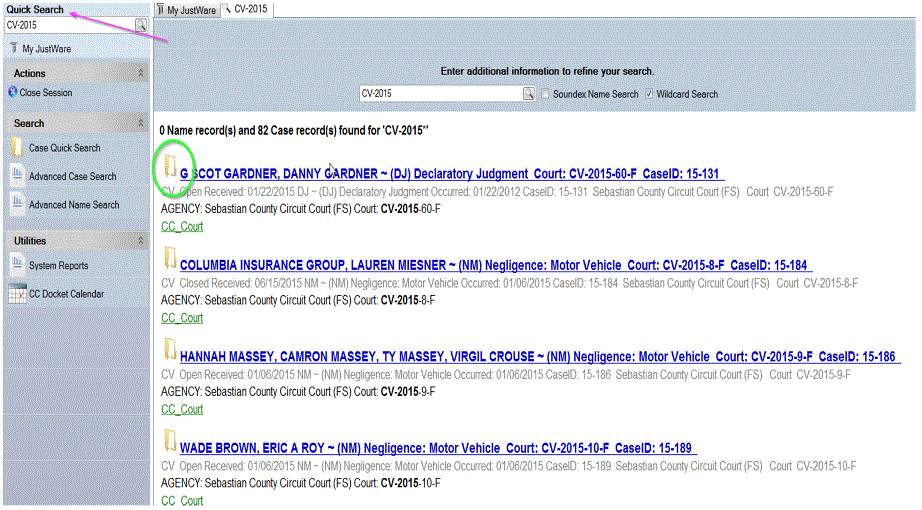Launch System Reports from Utilities

click(x=58, y=266)
